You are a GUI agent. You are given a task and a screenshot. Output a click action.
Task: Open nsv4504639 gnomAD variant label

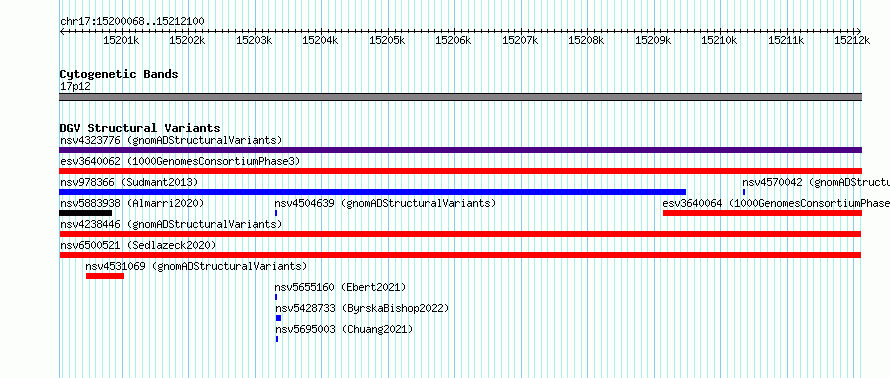pyautogui.click(x=385, y=203)
